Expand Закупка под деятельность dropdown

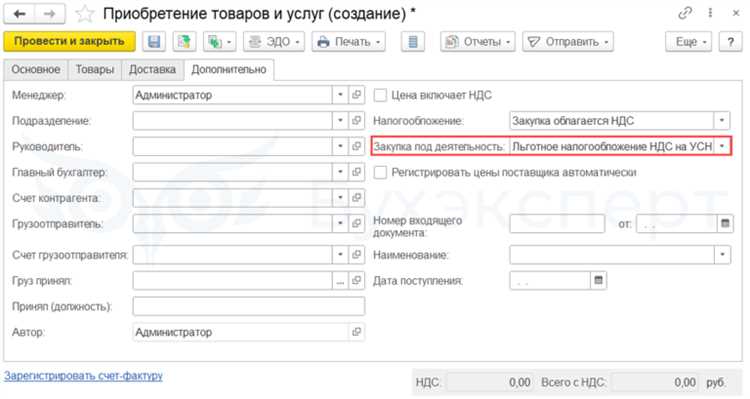tap(722, 146)
